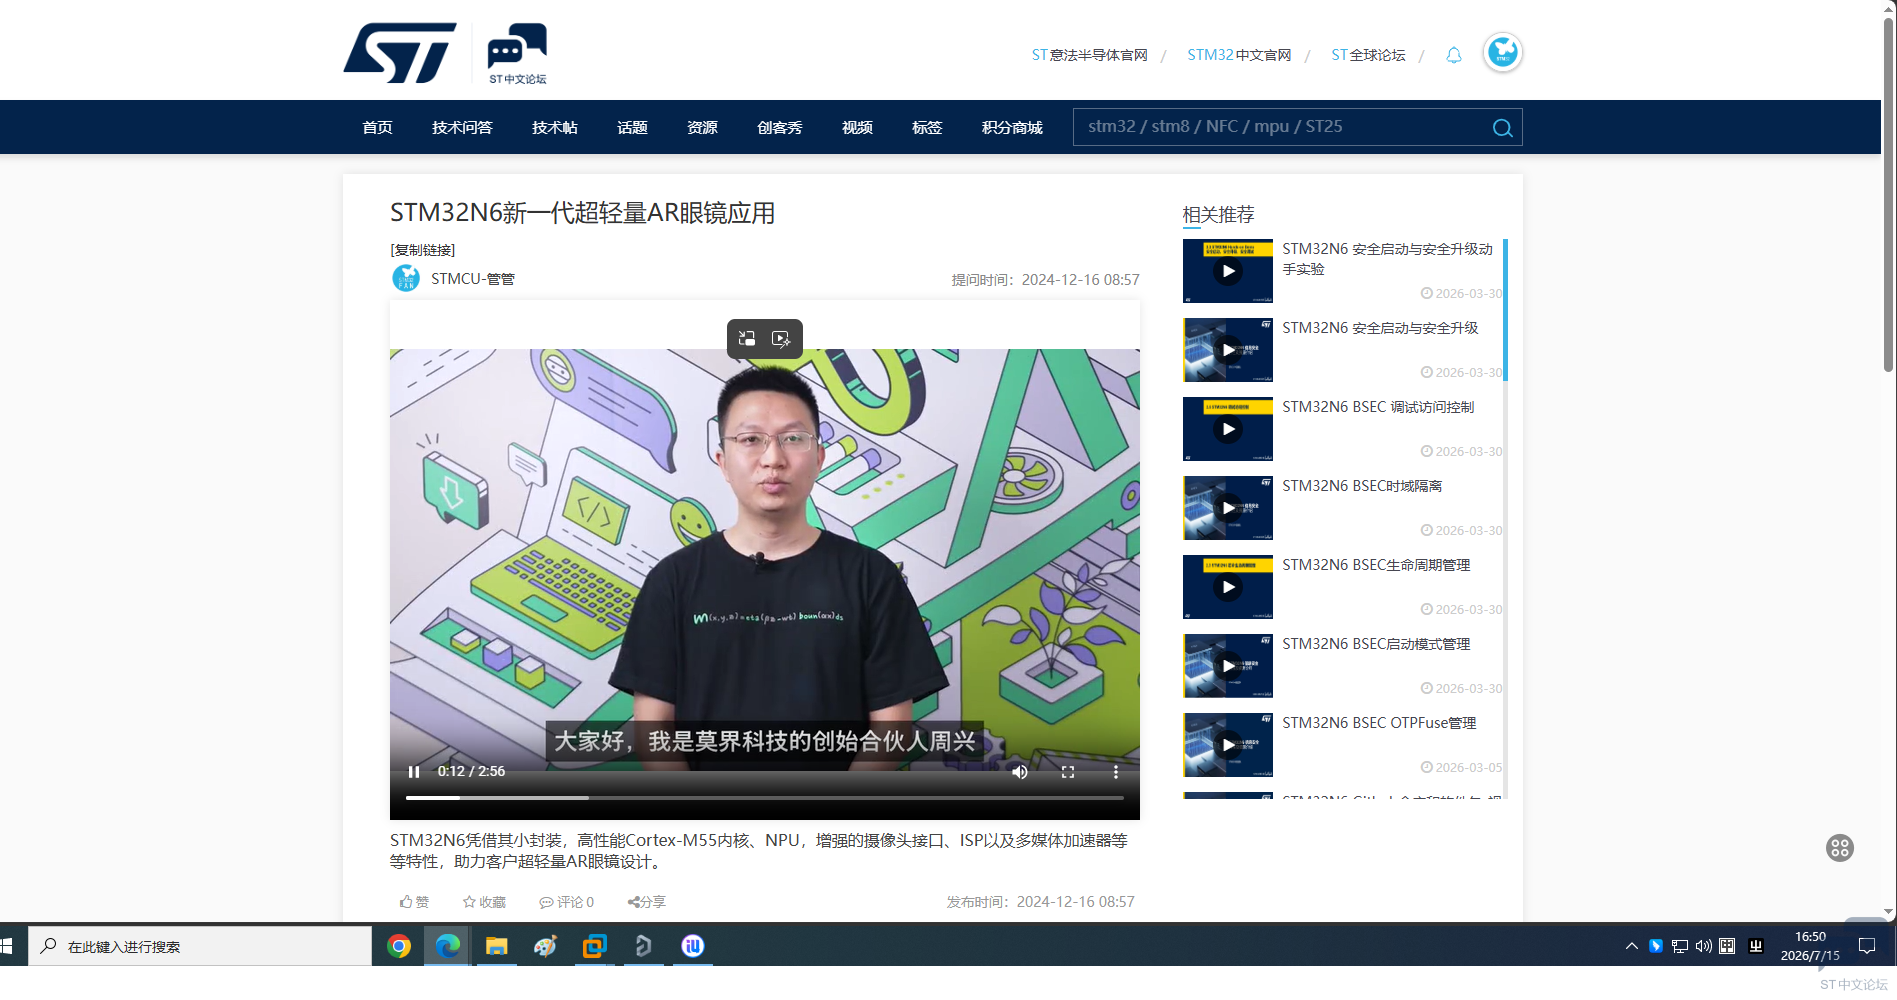Pause the video

click(x=414, y=772)
